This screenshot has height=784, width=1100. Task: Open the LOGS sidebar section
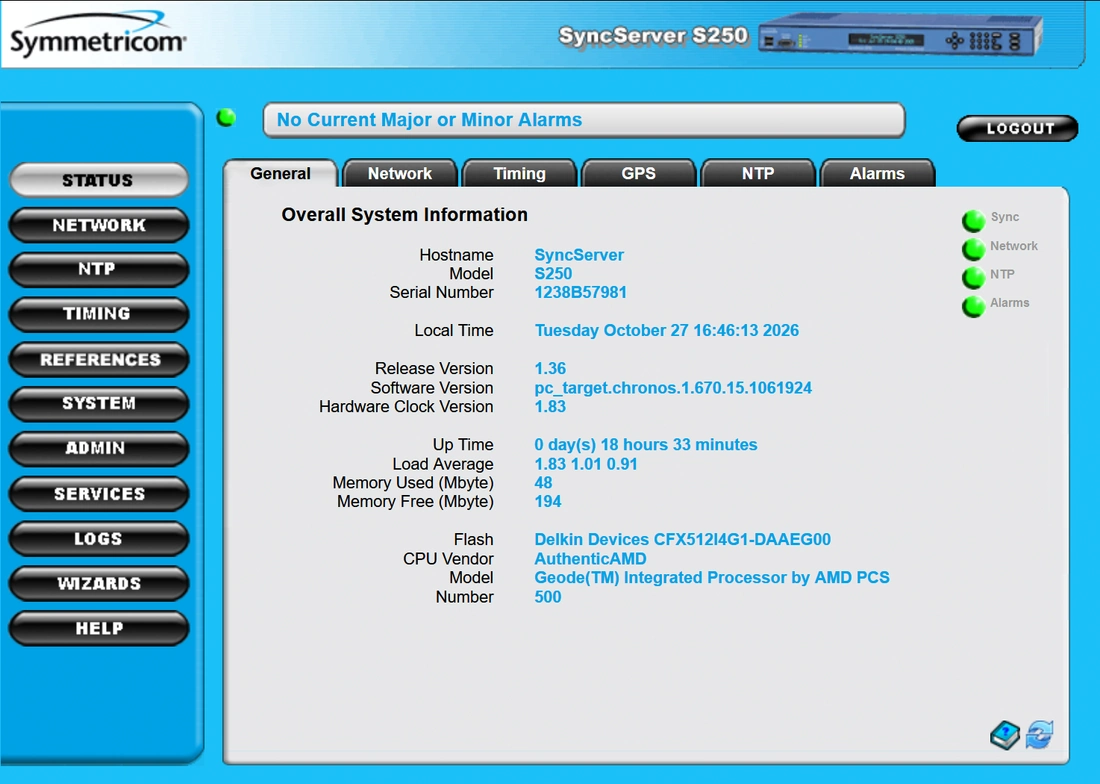pos(98,539)
